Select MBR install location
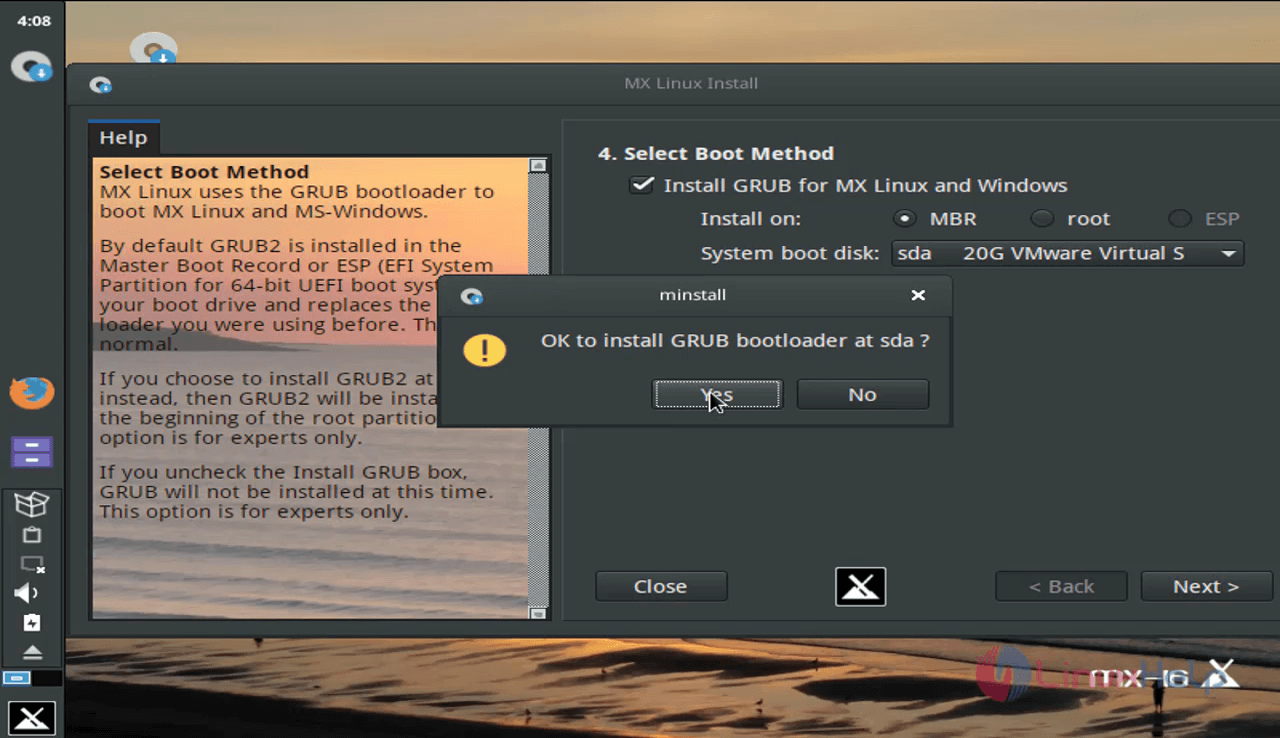 905,218
